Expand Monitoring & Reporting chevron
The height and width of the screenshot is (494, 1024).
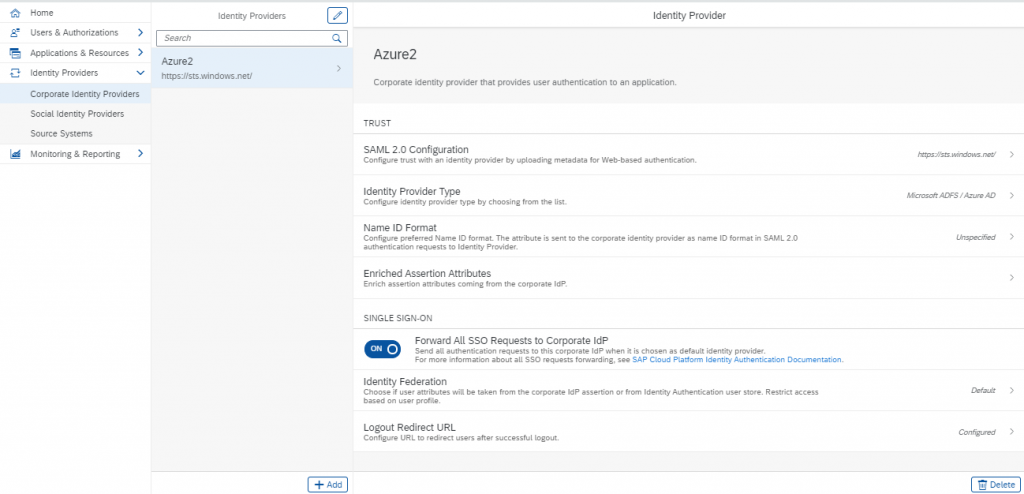pos(140,154)
